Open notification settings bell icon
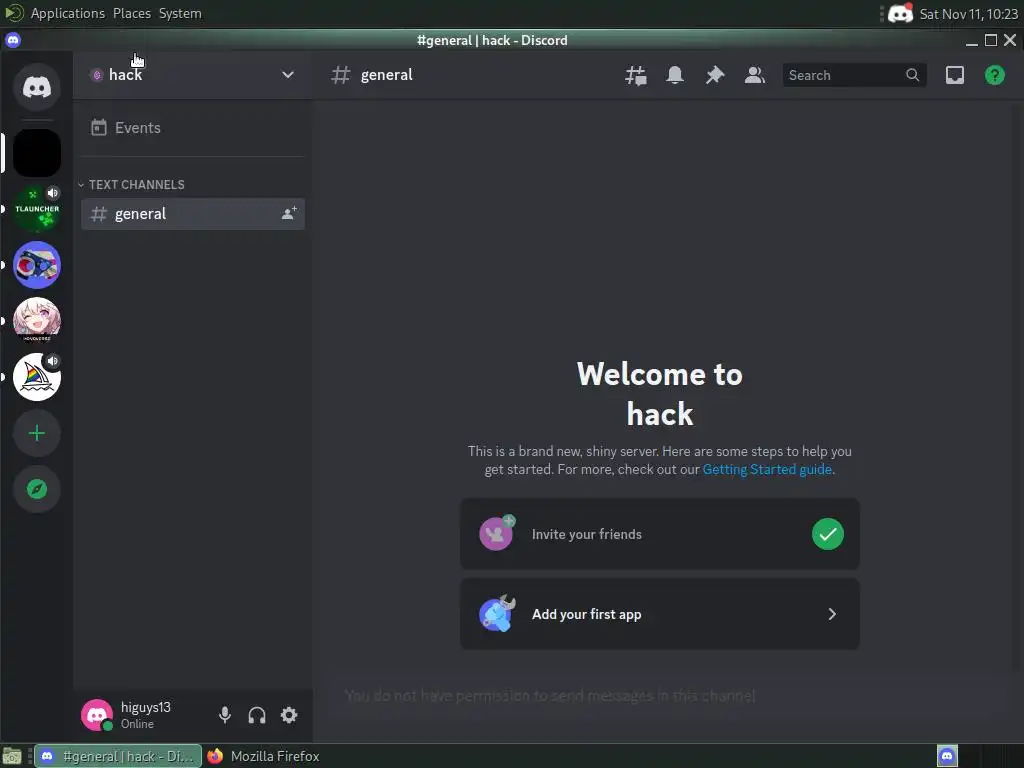The width and height of the screenshot is (1024, 768). click(675, 75)
